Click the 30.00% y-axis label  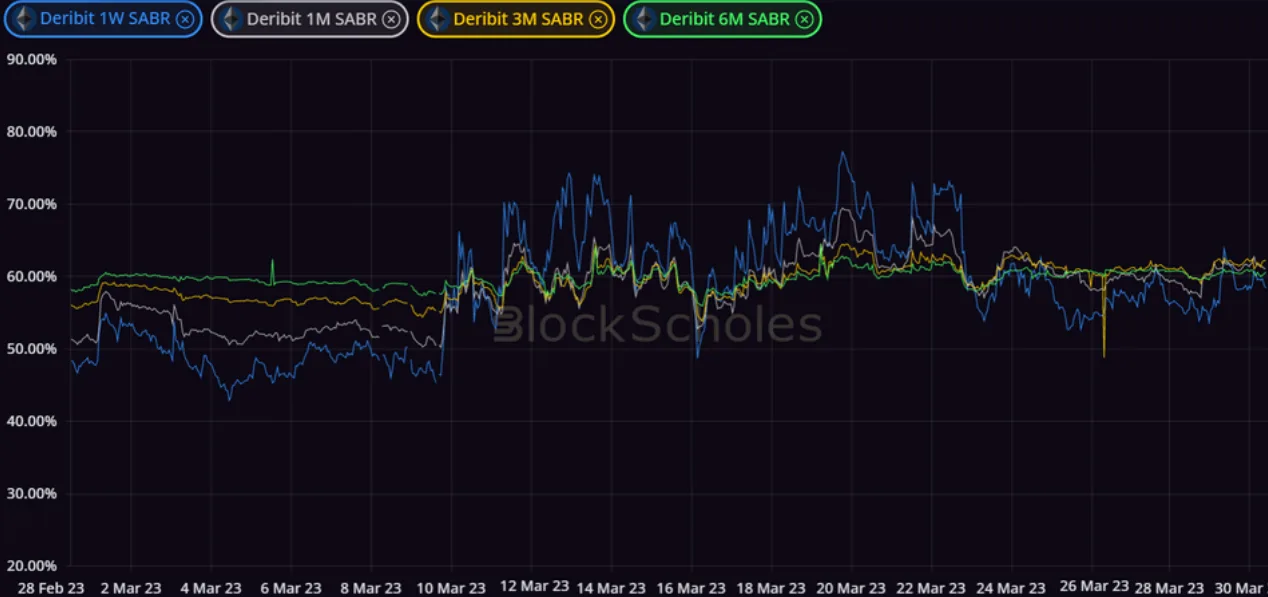[x=31, y=493]
